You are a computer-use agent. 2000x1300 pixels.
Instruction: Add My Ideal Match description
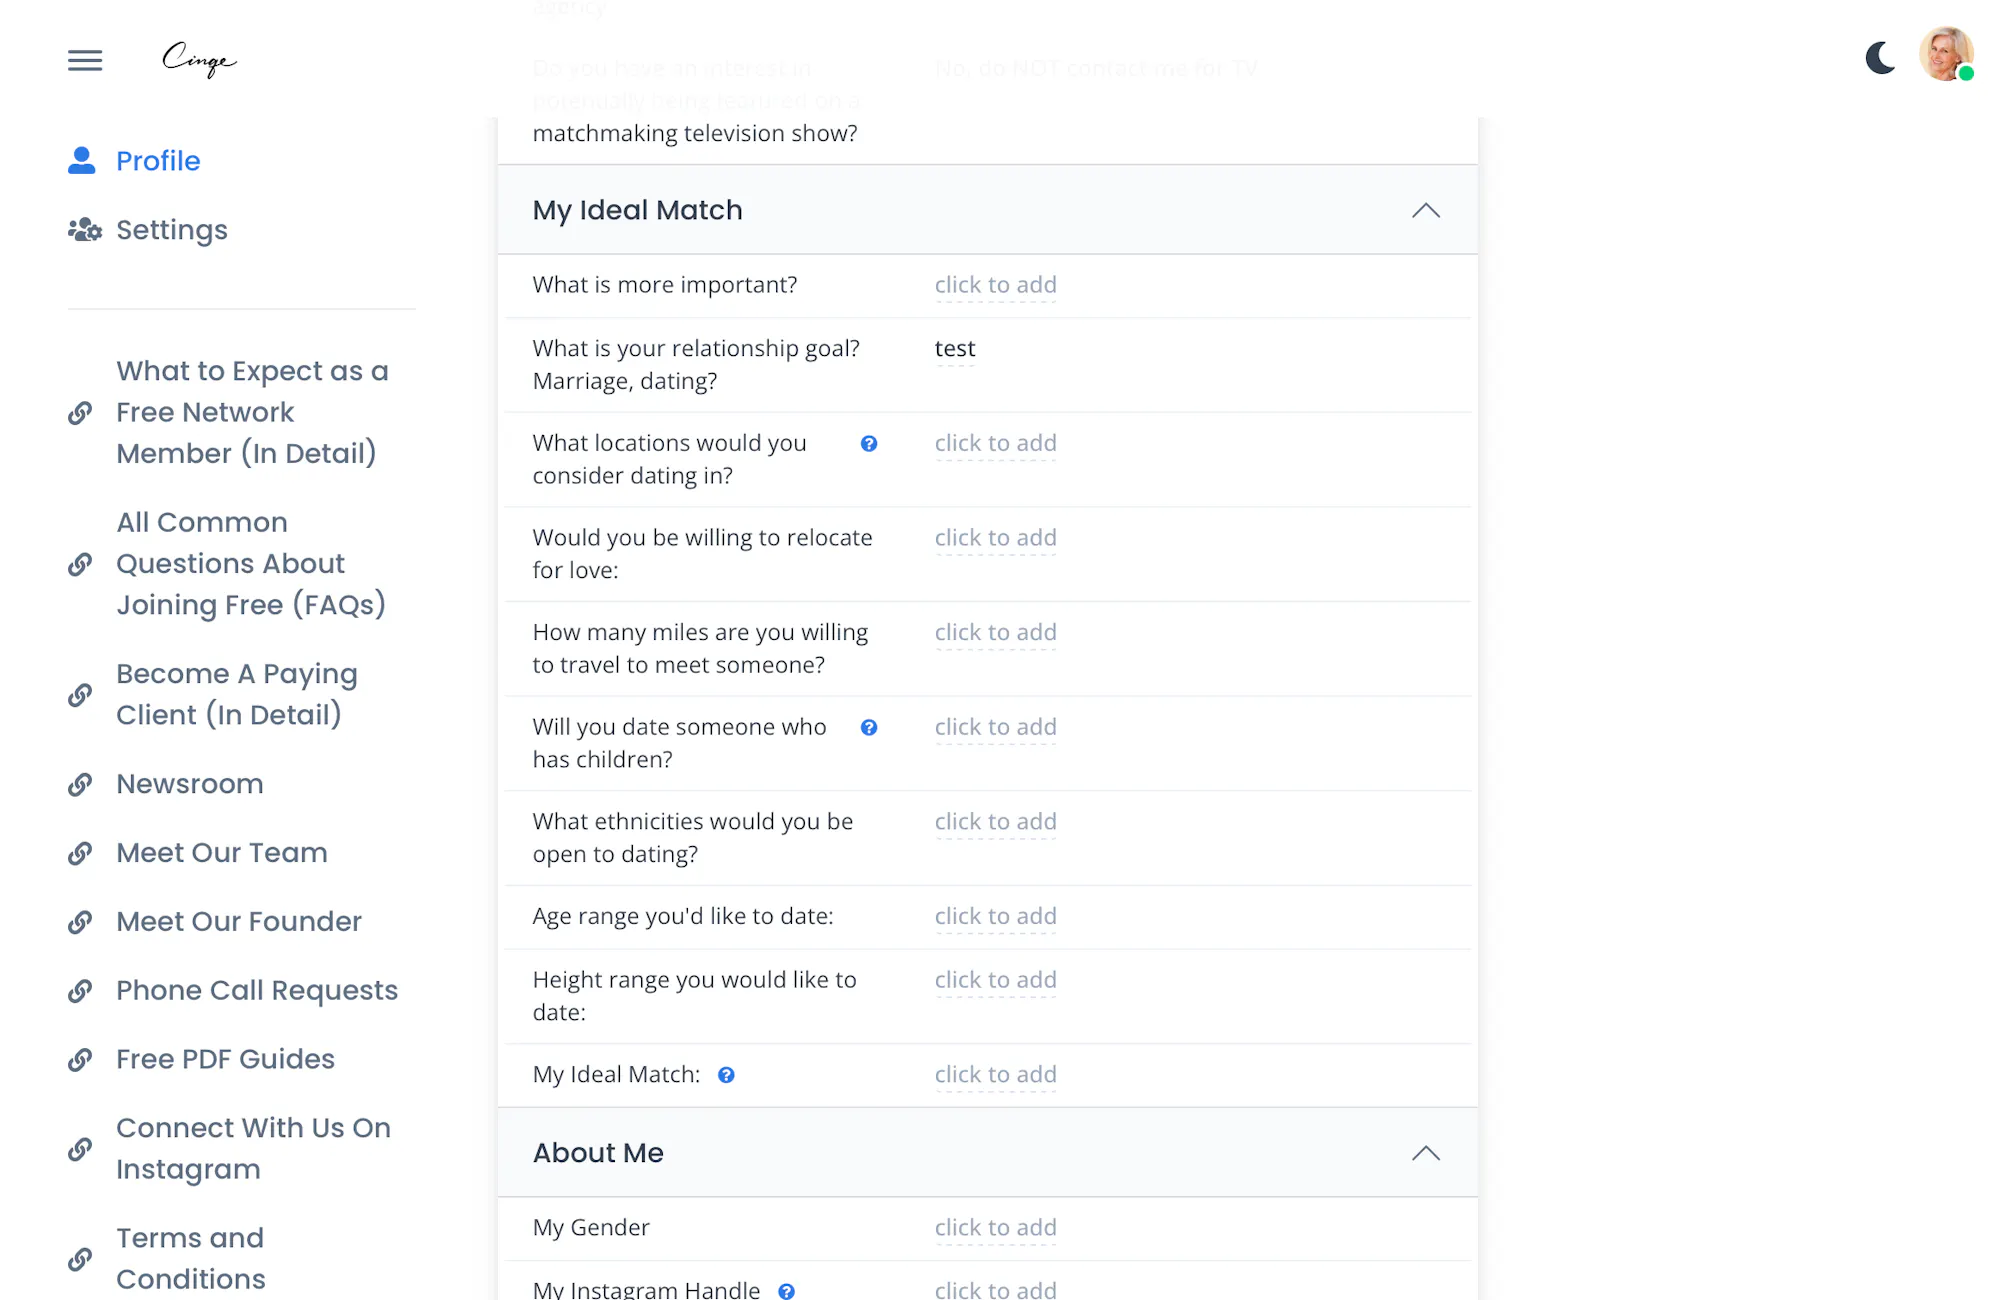pos(996,1074)
